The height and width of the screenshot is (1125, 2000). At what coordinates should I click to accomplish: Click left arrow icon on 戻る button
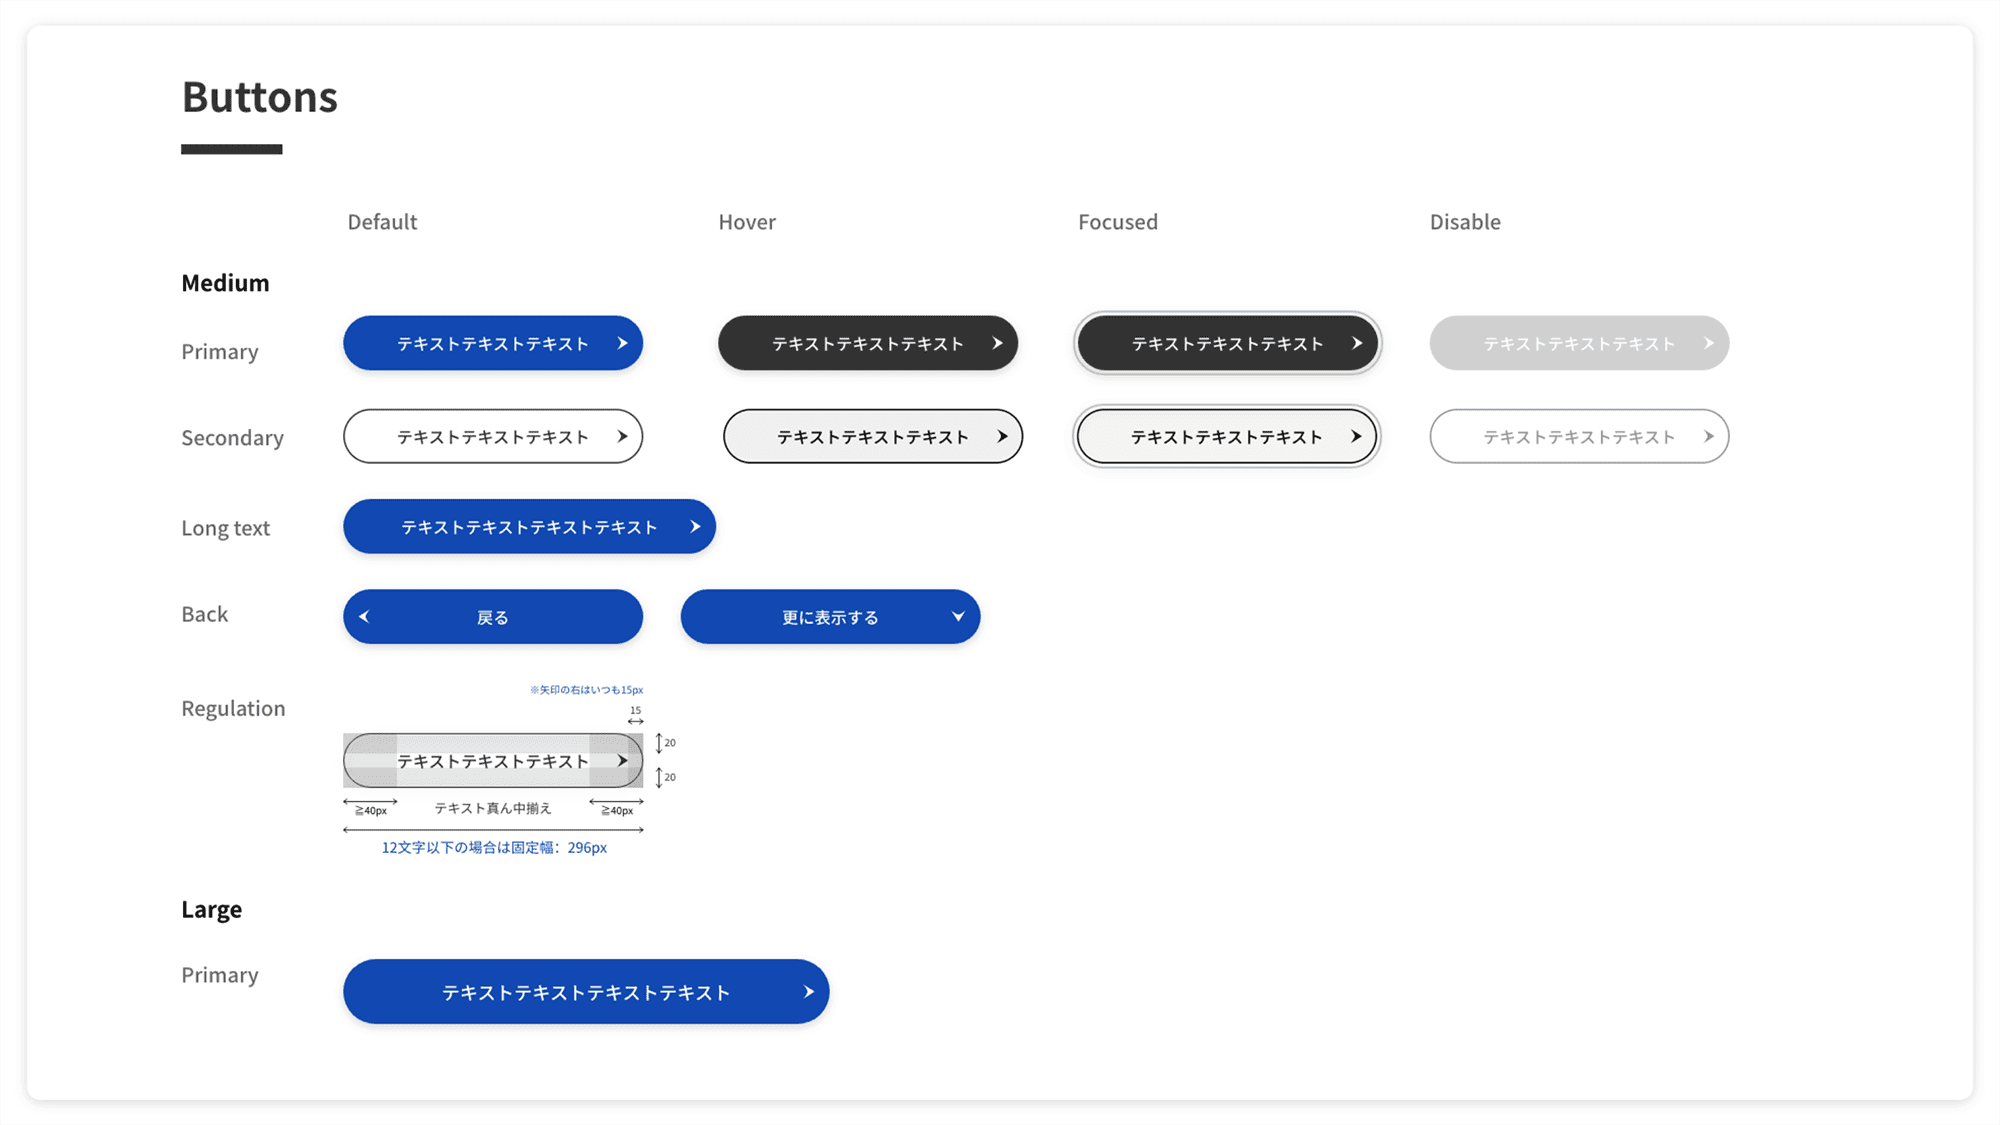click(364, 617)
